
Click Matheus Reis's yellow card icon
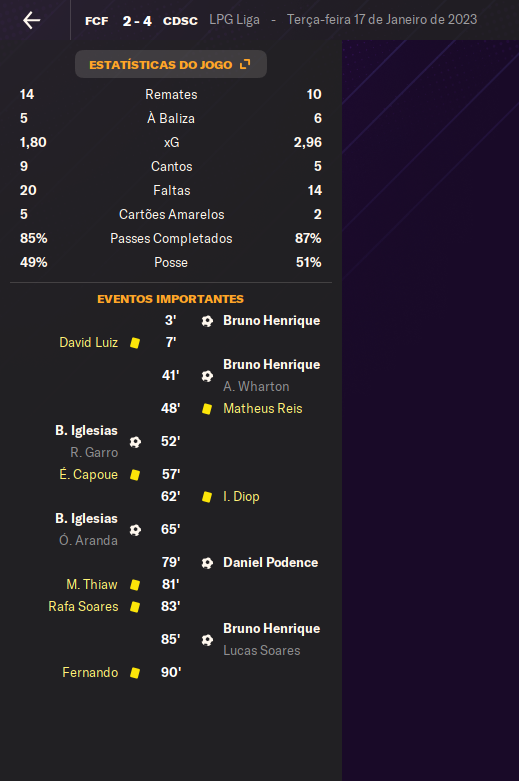[x=207, y=409]
